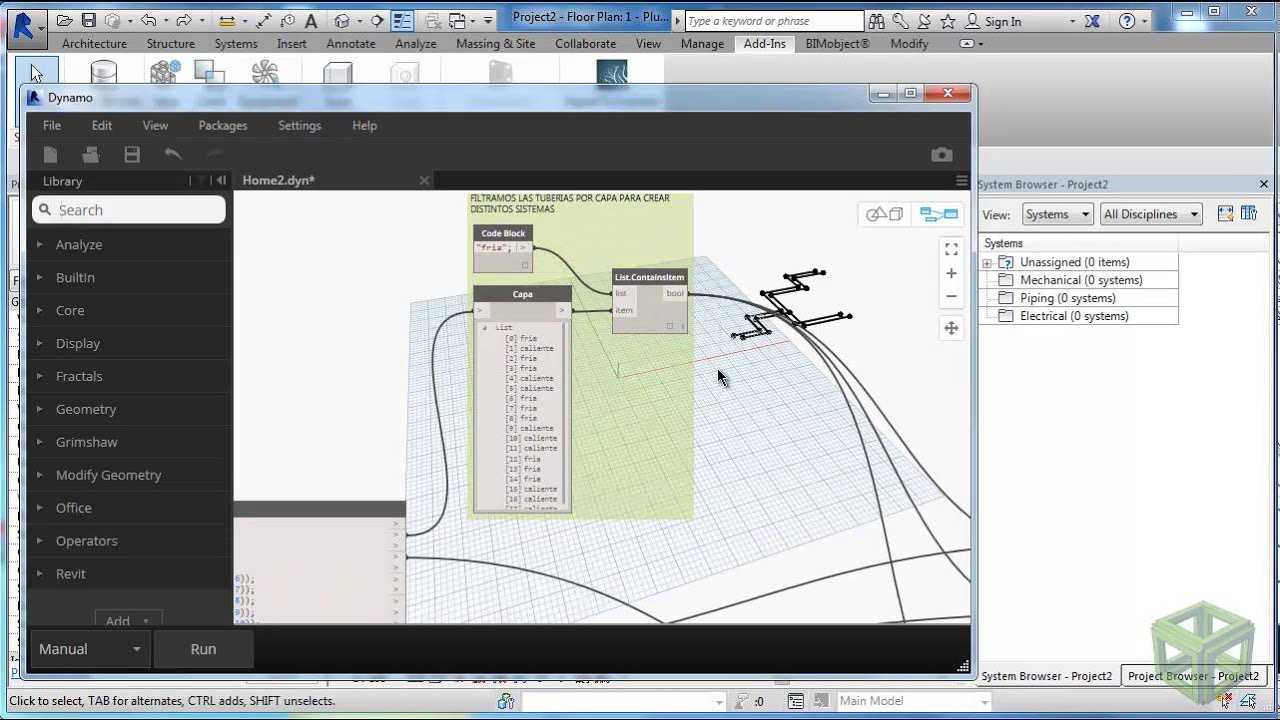Toggle preview on Code Block node corner
The width and height of the screenshot is (1280, 720).
pos(525,265)
